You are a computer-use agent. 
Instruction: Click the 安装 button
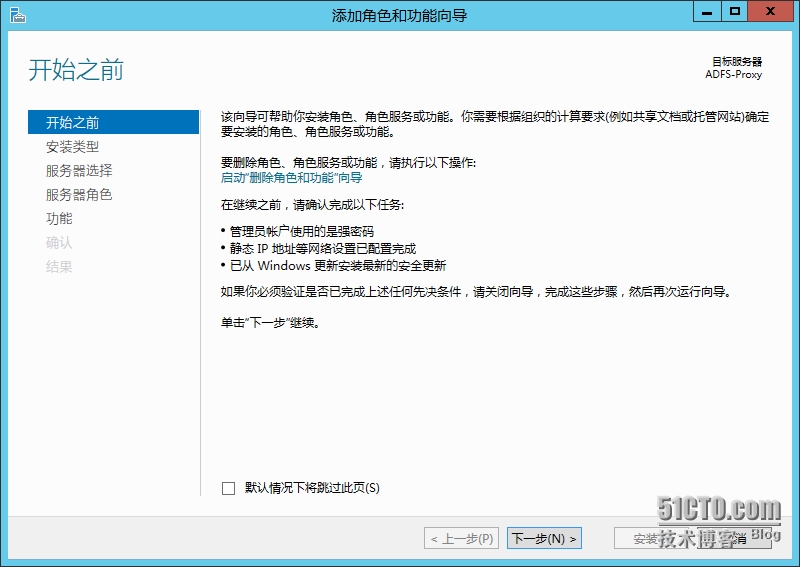pyautogui.click(x=646, y=539)
